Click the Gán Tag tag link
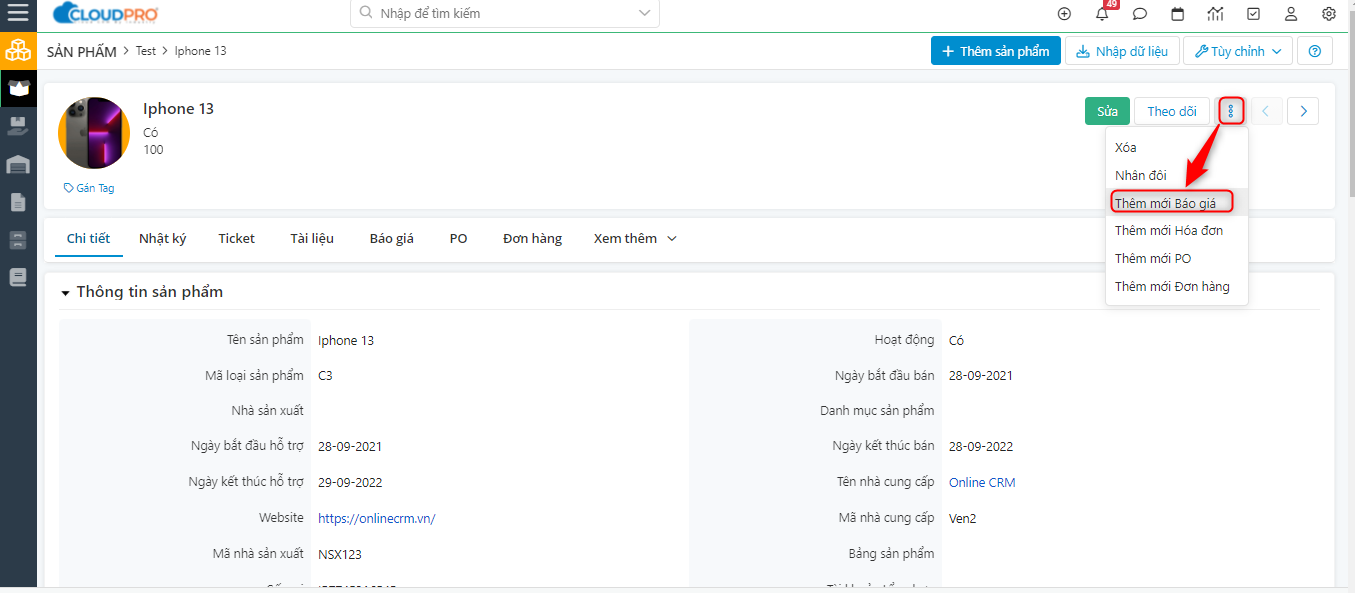Image resolution: width=1355 pixels, height=593 pixels. pyautogui.click(x=89, y=188)
